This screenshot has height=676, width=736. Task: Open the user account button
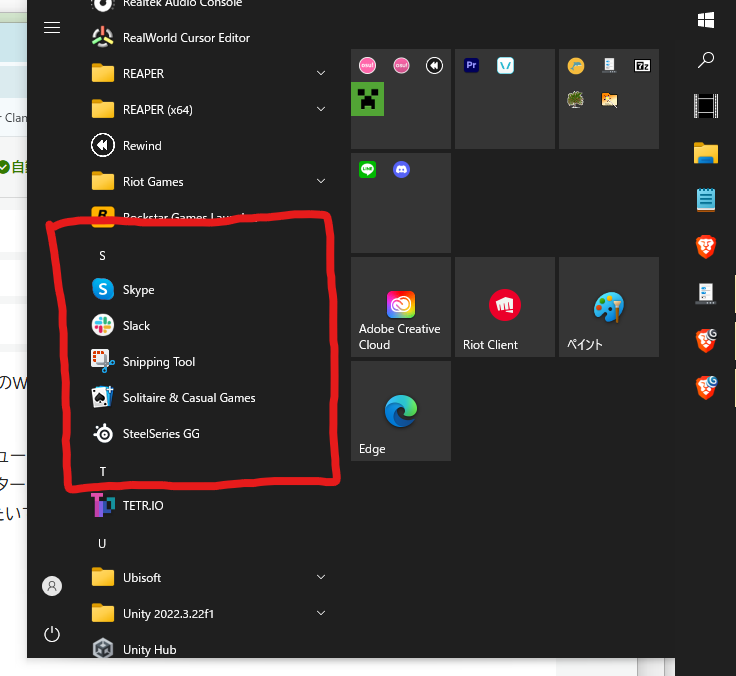(x=52, y=586)
